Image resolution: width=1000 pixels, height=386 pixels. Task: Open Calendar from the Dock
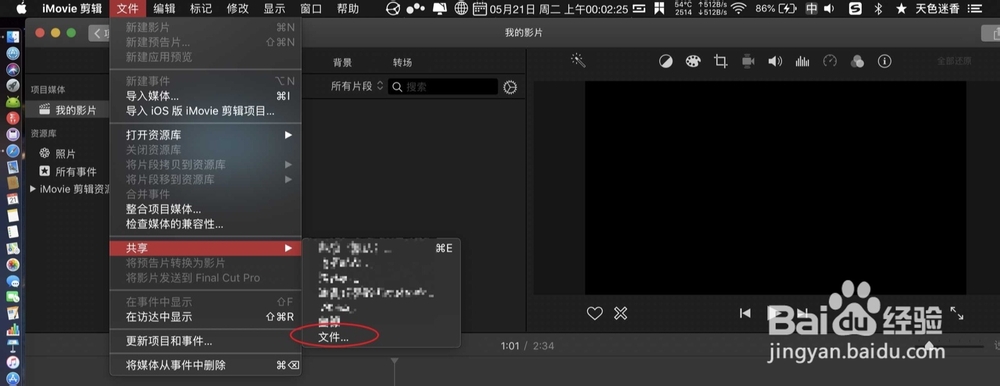click(13, 200)
